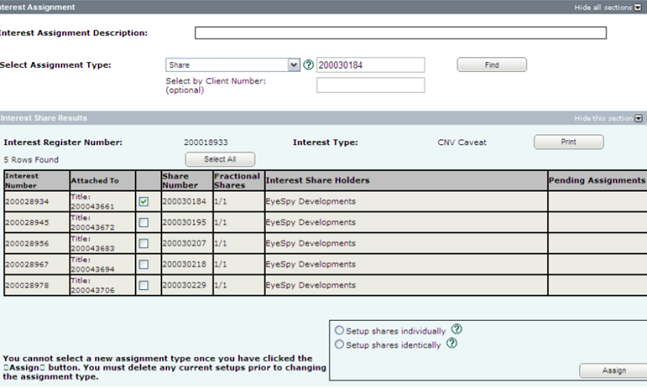Click the Share Number column header
This screenshot has height=388, width=647.
click(x=187, y=180)
